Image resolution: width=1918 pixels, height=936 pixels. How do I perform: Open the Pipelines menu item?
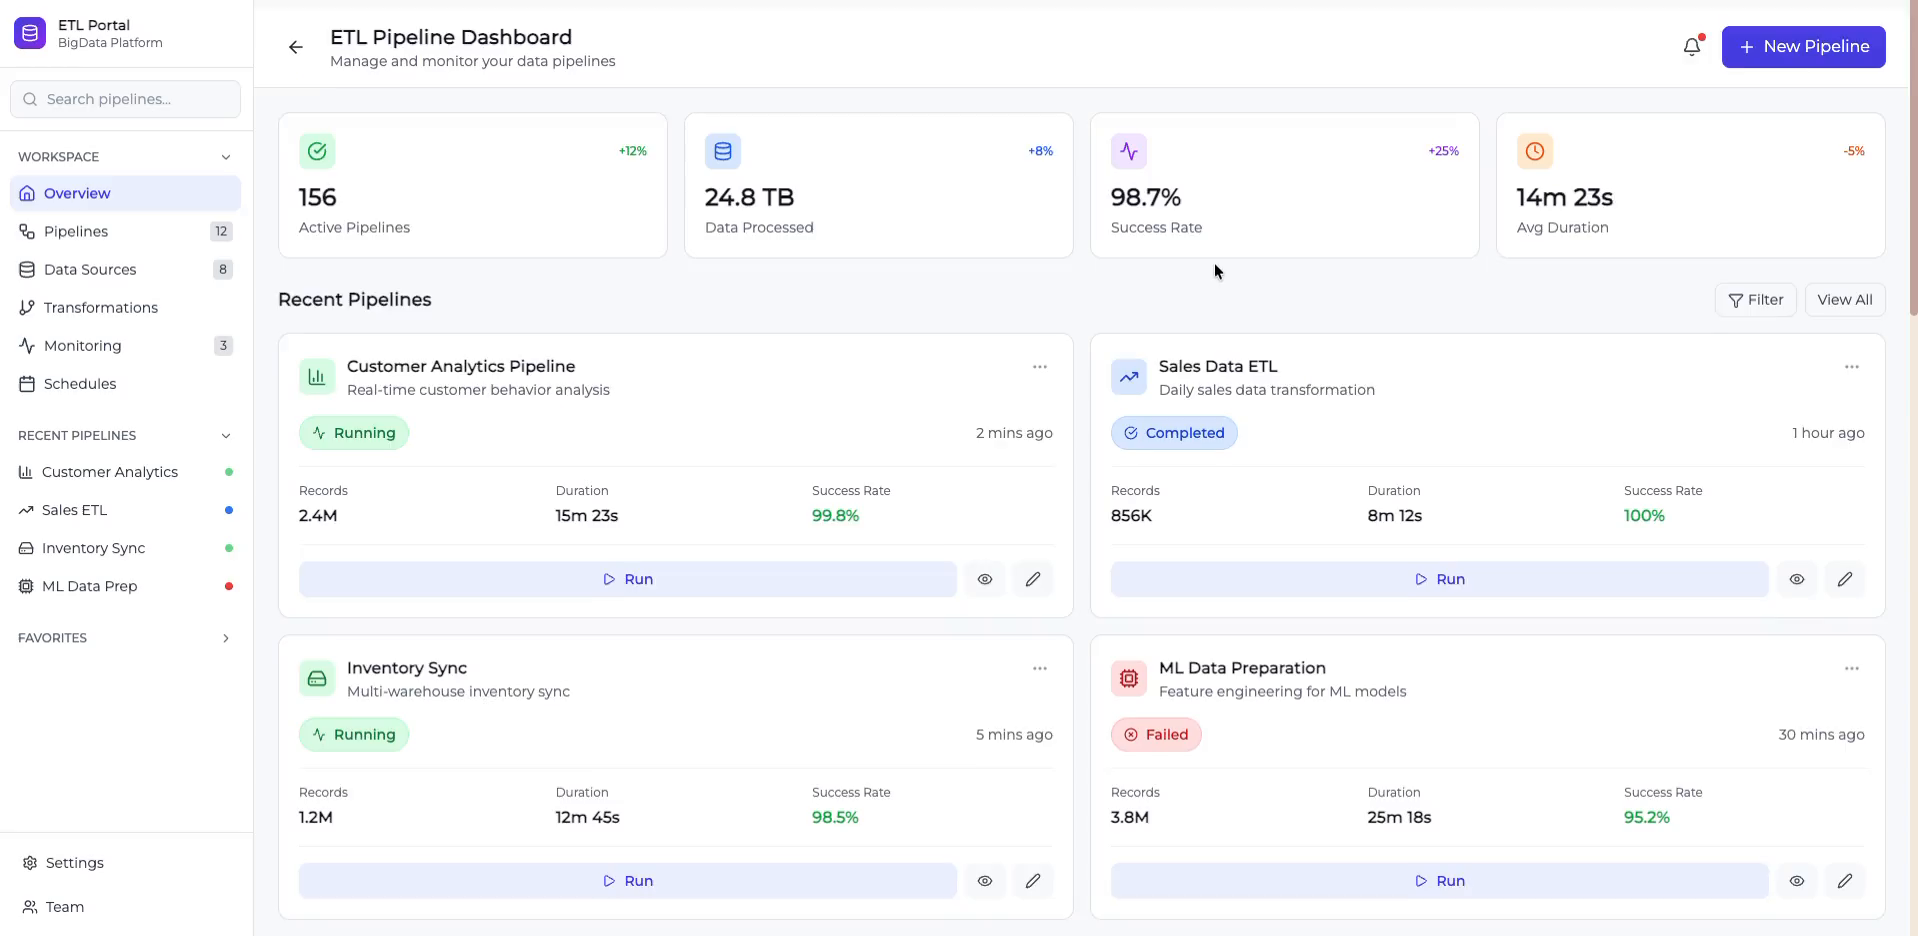pyautogui.click(x=76, y=231)
